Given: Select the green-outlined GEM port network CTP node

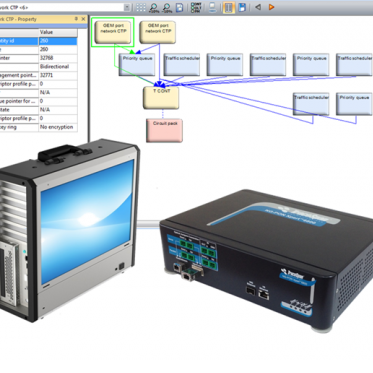Looking at the screenshot, I should coord(113,32).
